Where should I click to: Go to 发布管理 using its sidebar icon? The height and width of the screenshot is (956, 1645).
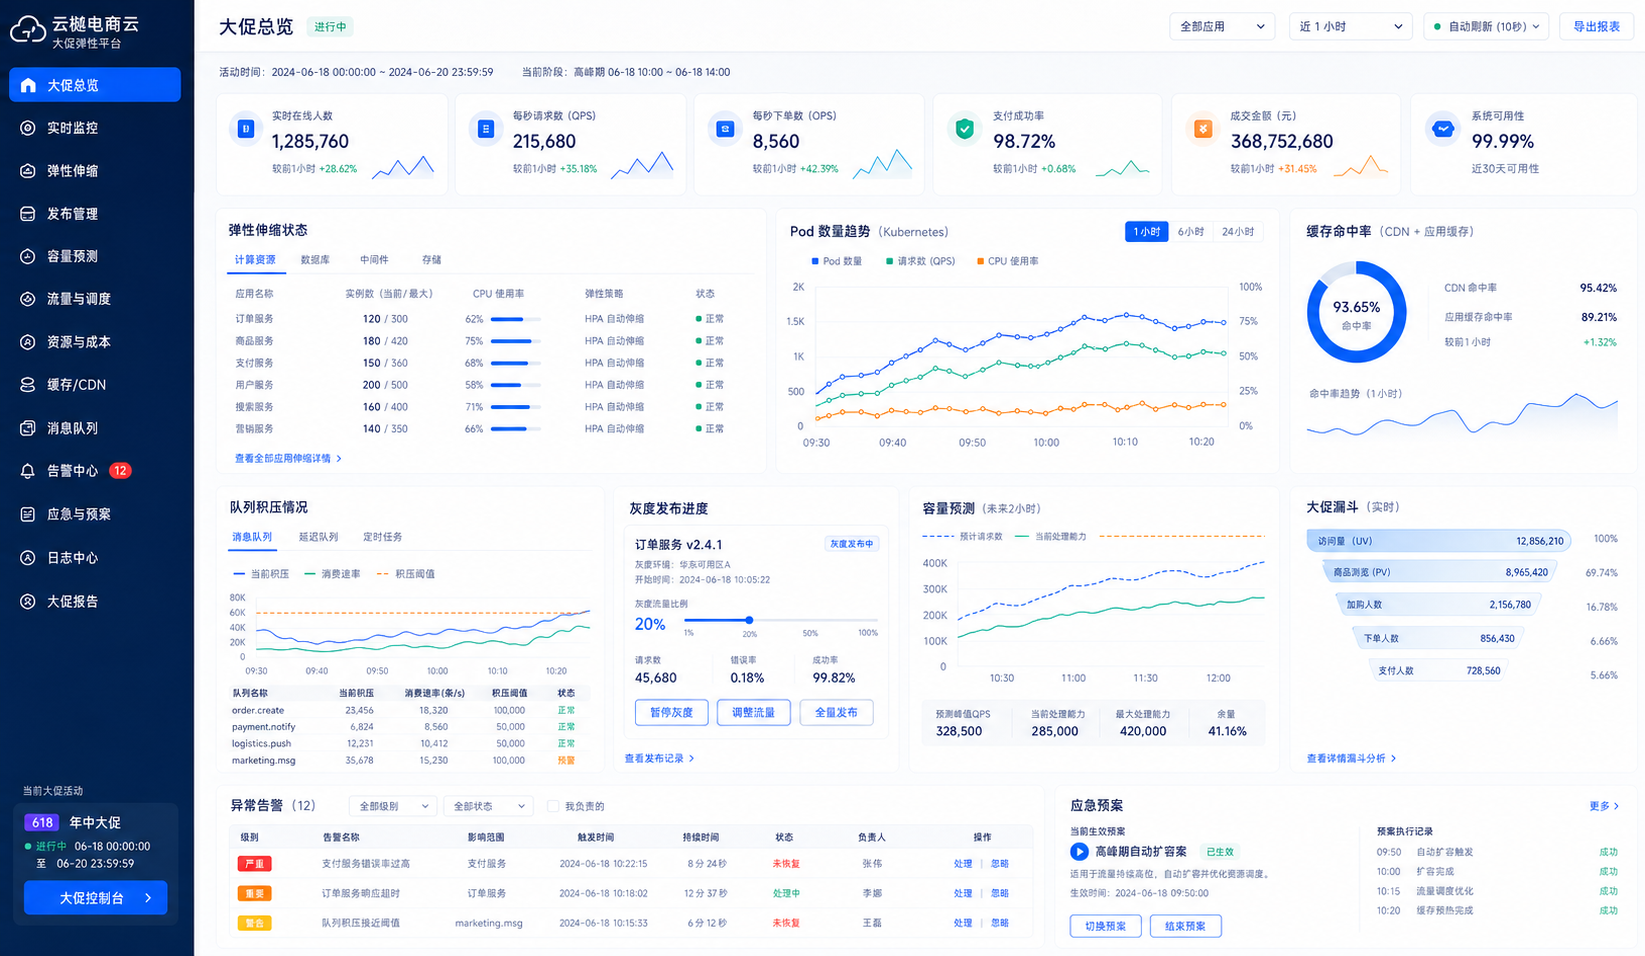pos(28,214)
